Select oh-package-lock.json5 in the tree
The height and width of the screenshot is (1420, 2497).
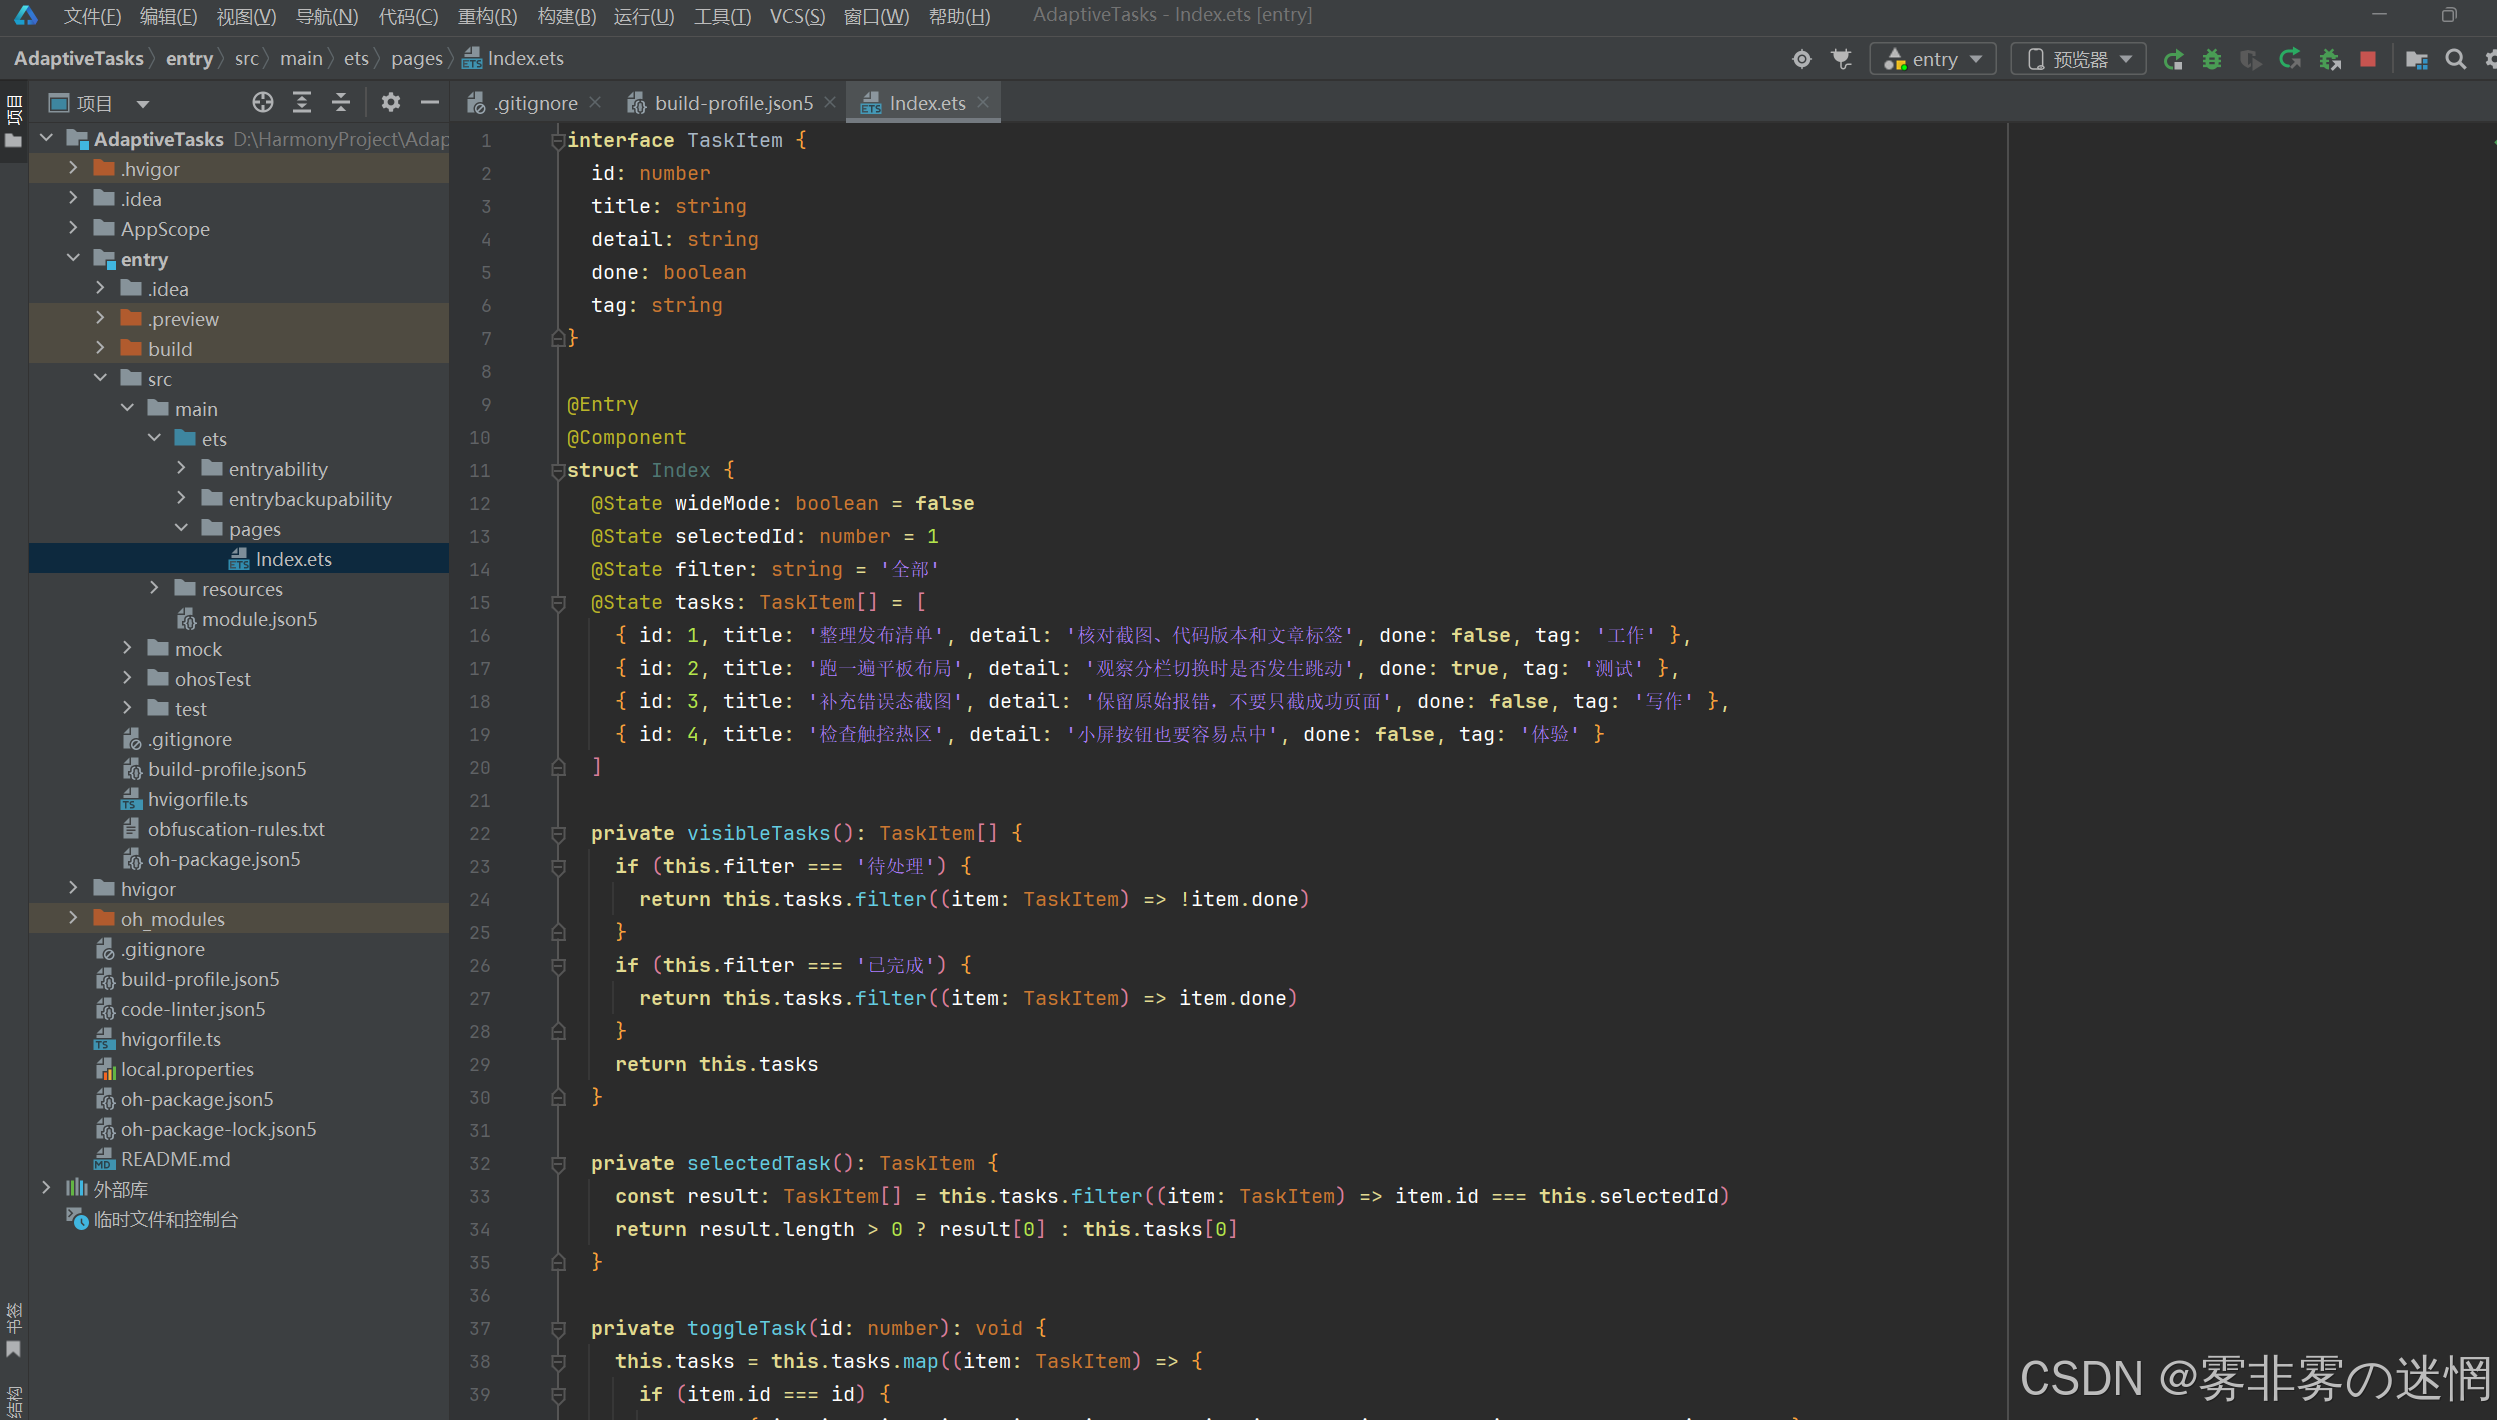click(239, 1129)
